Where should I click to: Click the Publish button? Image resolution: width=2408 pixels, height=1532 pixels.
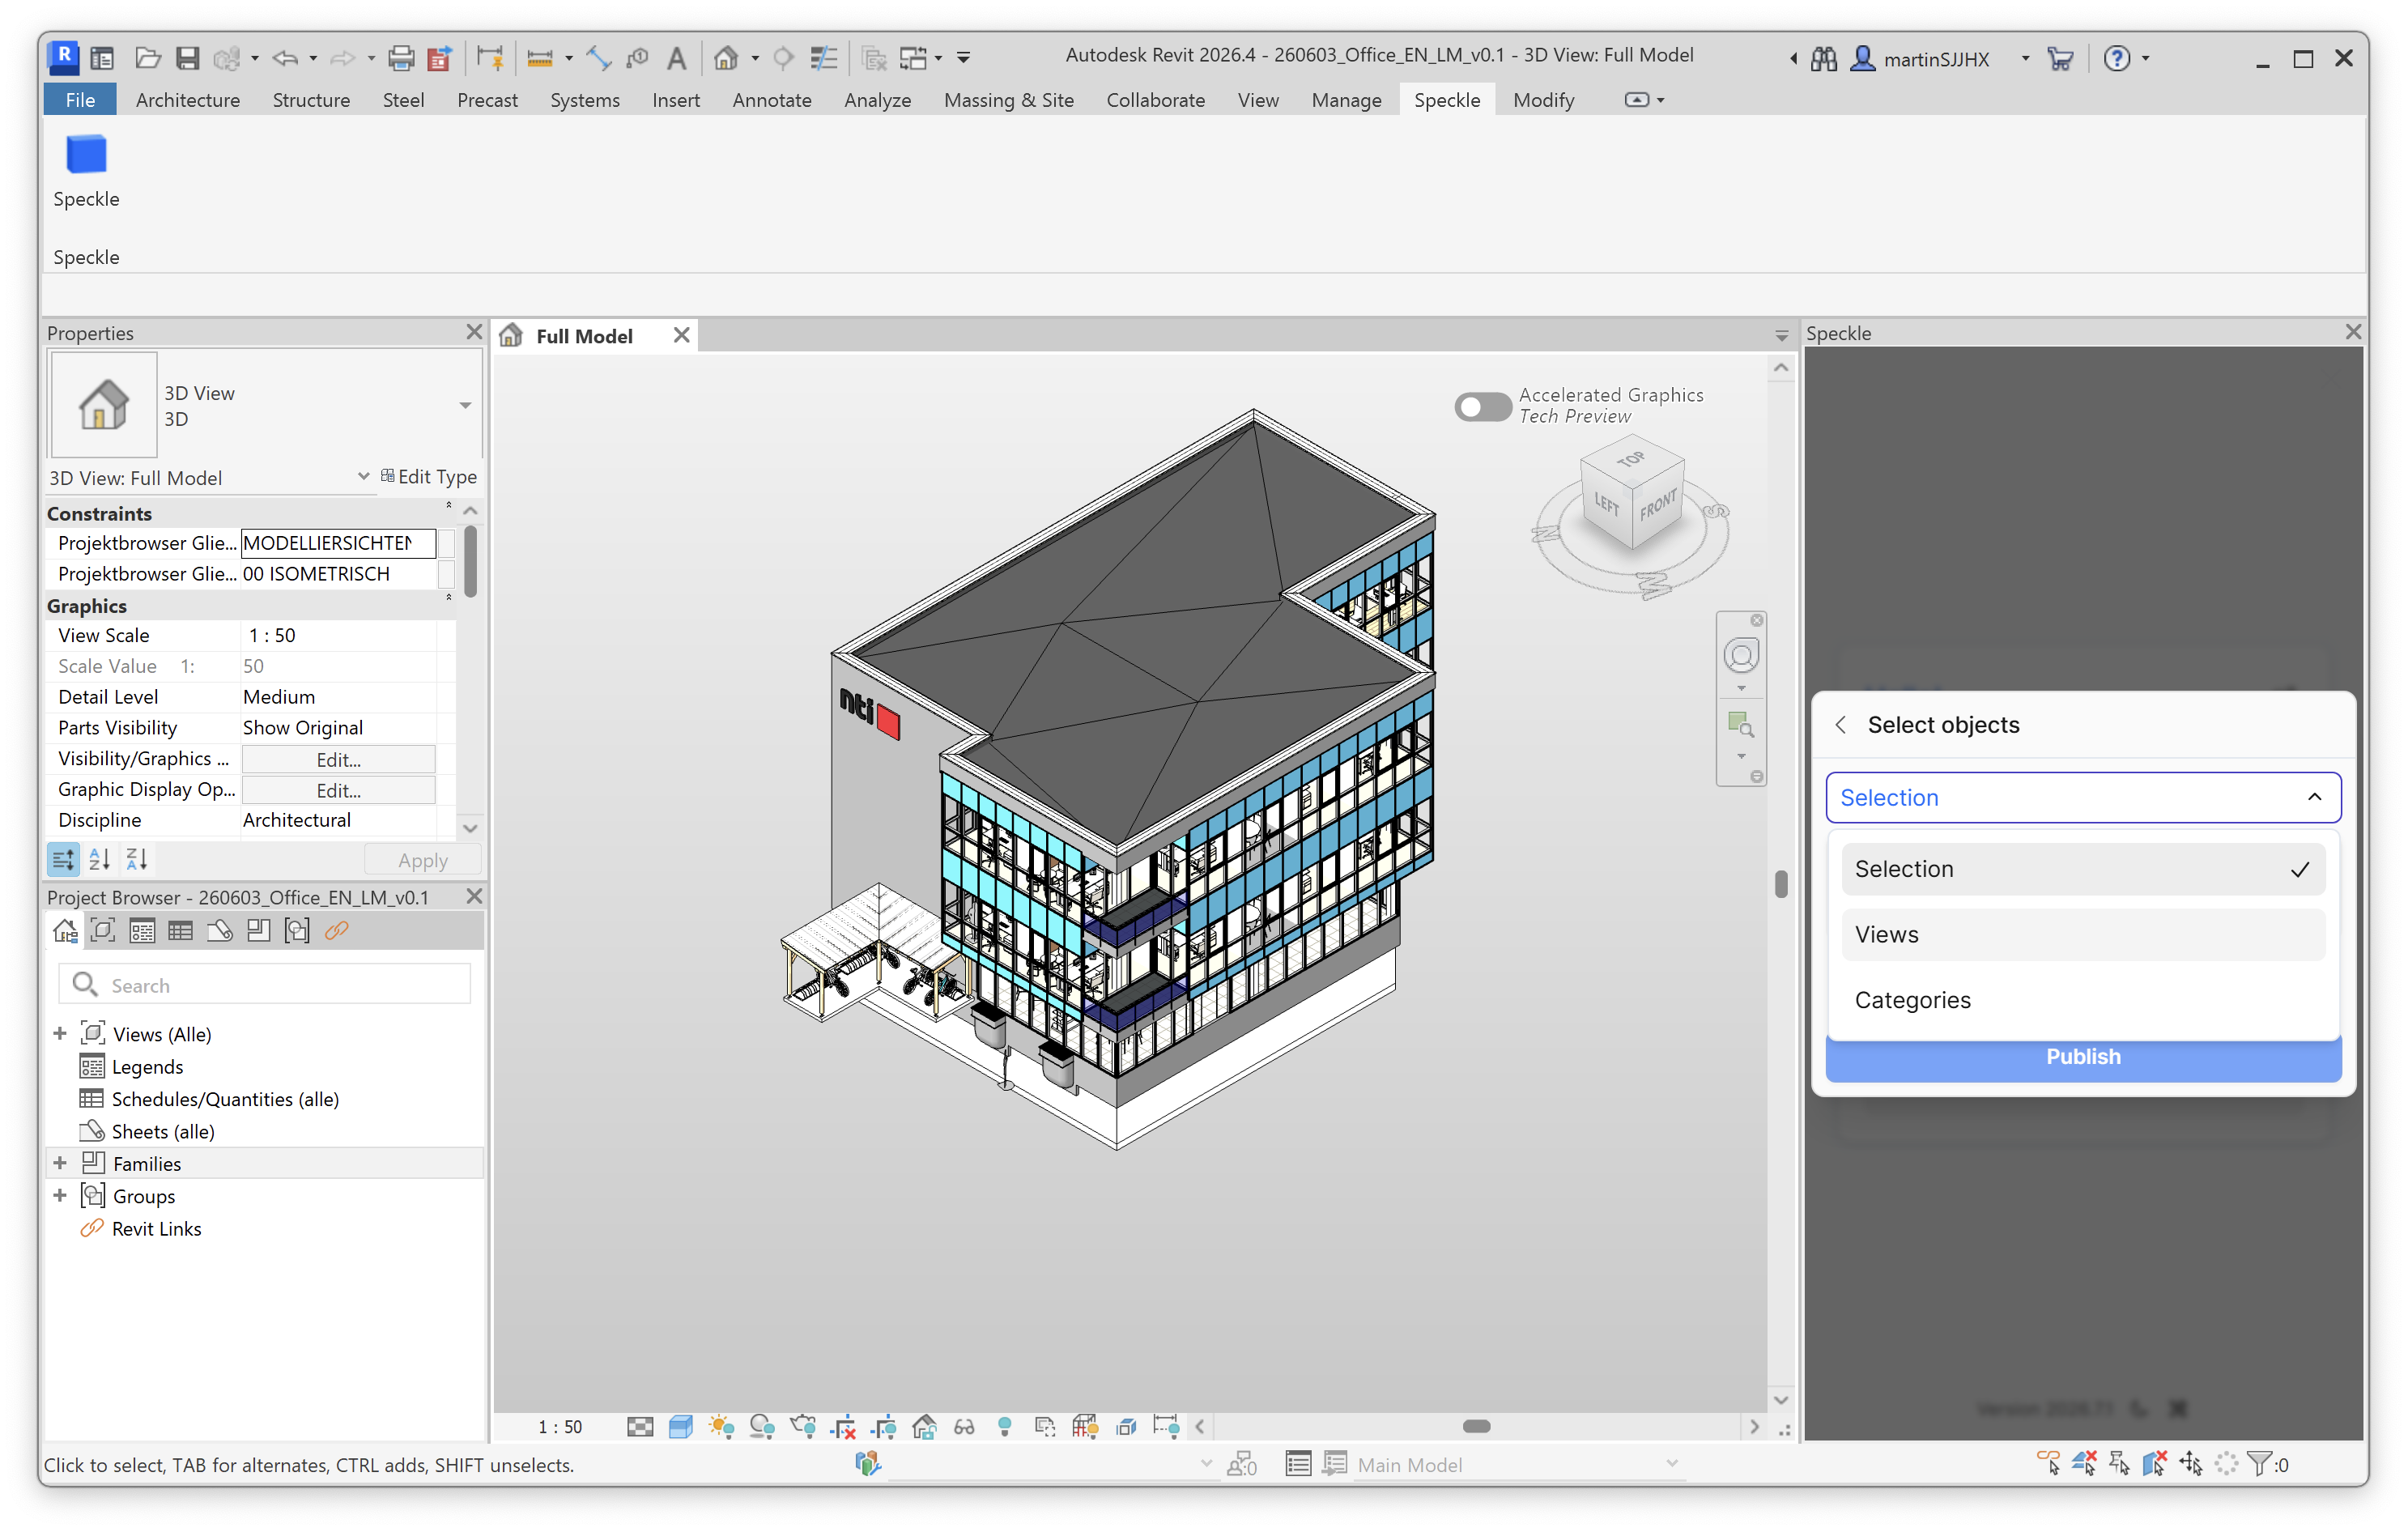(2083, 1057)
